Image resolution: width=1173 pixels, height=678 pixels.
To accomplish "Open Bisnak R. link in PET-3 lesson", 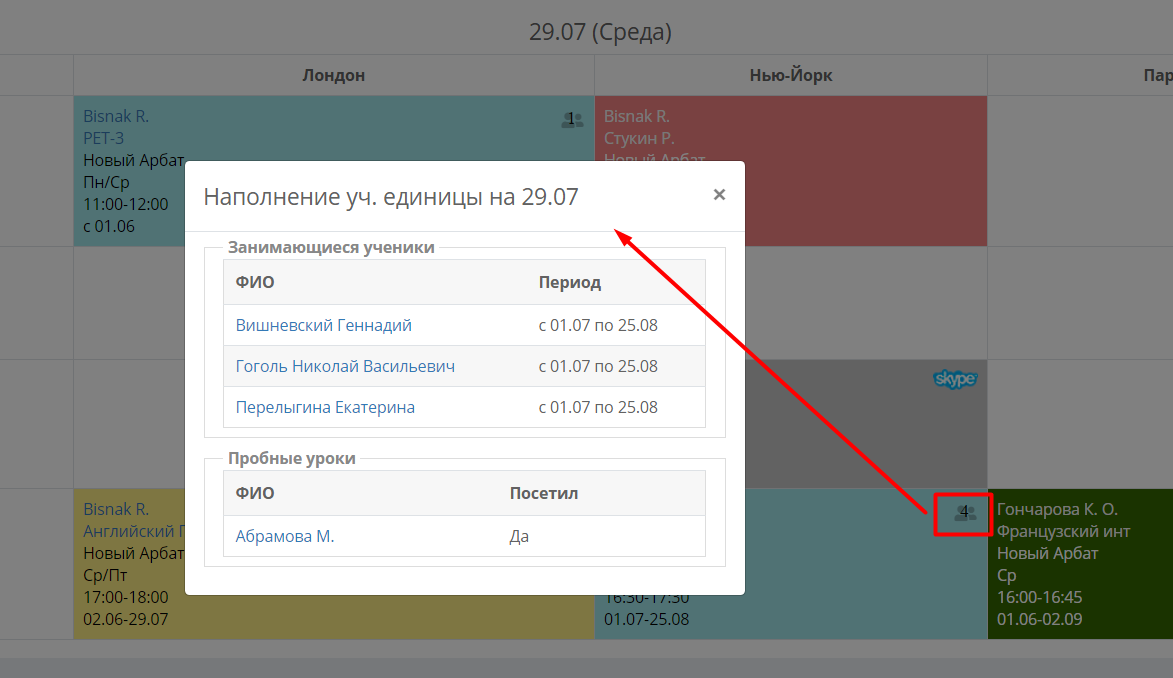I will click(x=116, y=117).
